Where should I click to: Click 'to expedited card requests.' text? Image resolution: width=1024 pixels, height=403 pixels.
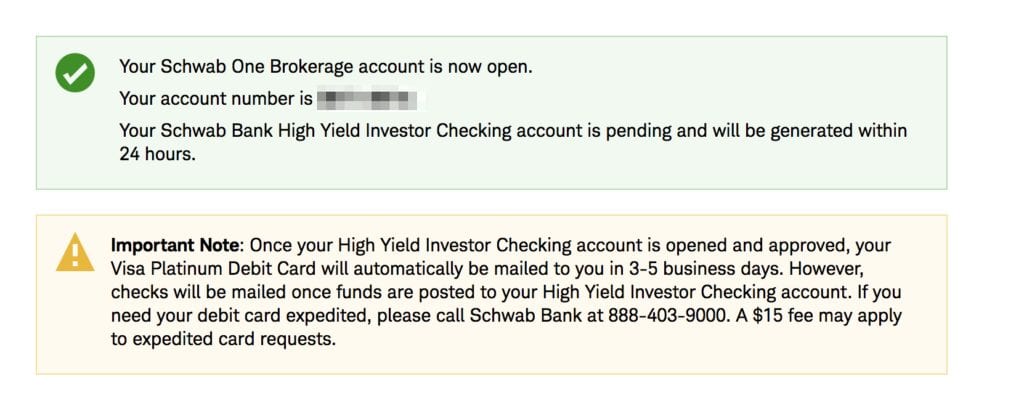click(x=223, y=340)
